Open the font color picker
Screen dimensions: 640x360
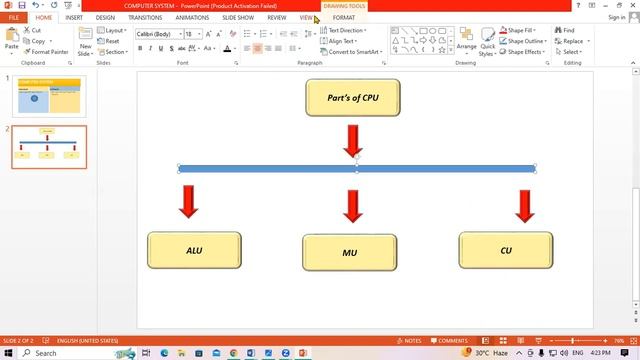pos(235,49)
